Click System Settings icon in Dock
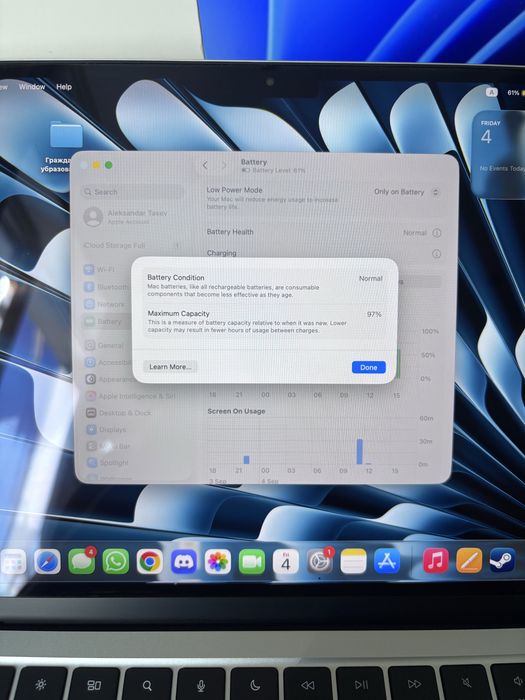This screenshot has width=525, height=700. point(320,562)
